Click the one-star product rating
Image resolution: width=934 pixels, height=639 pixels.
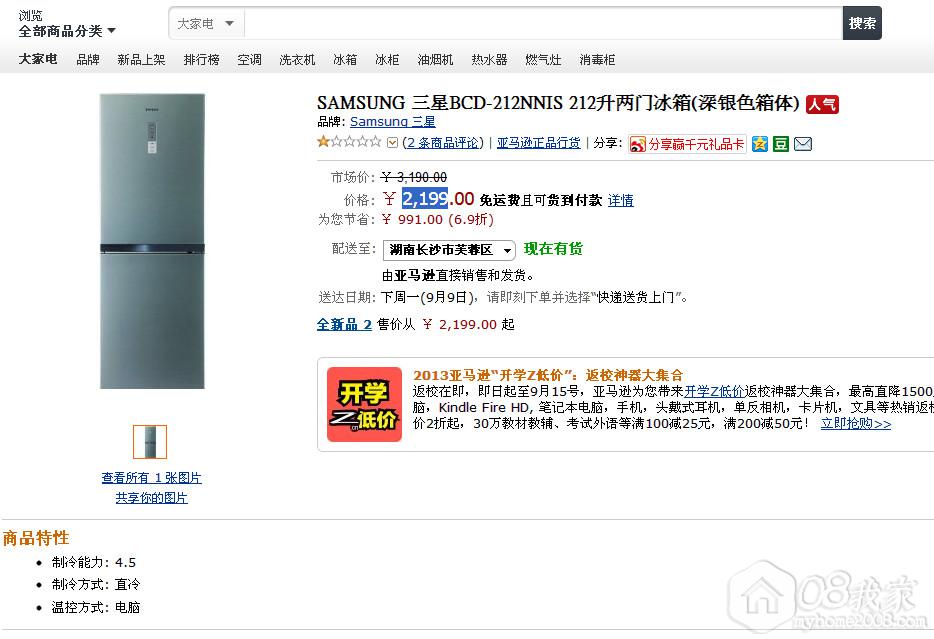pyautogui.click(x=349, y=141)
